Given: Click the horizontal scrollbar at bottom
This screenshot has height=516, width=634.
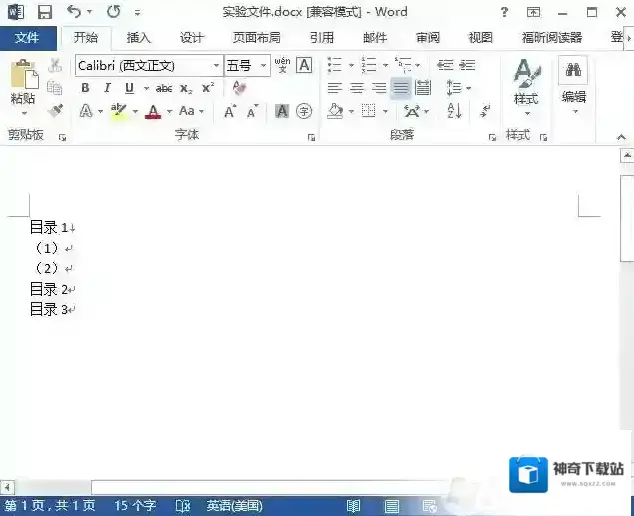Looking at the screenshot, I should click(x=250, y=486).
